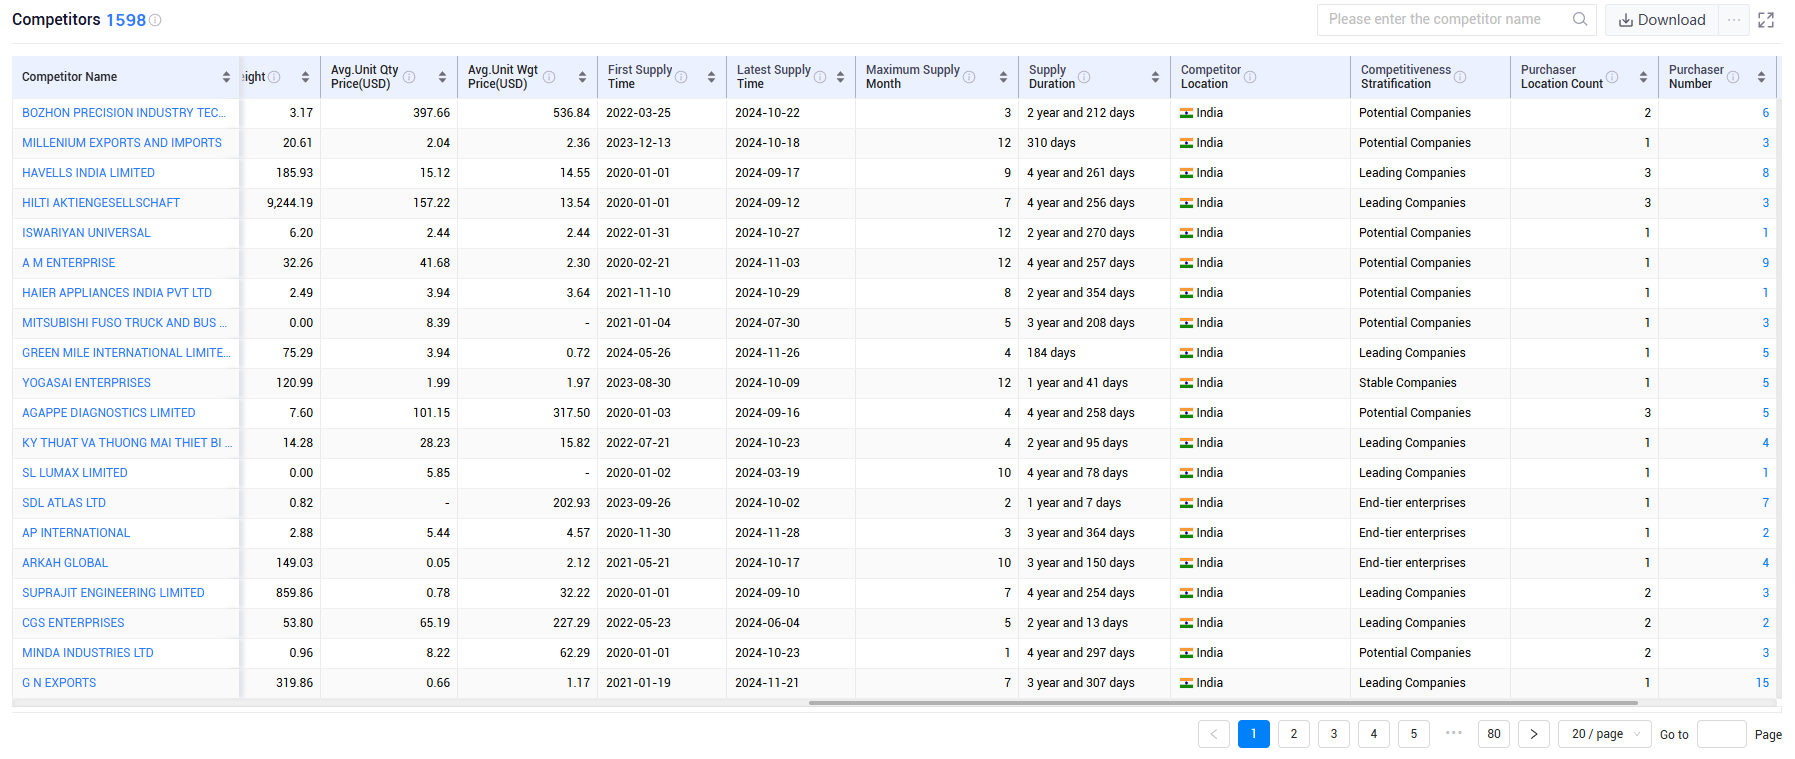The height and width of the screenshot is (759, 1795).
Task: Open GREEN MILE INTERNATIONAL link
Action: coord(126,353)
